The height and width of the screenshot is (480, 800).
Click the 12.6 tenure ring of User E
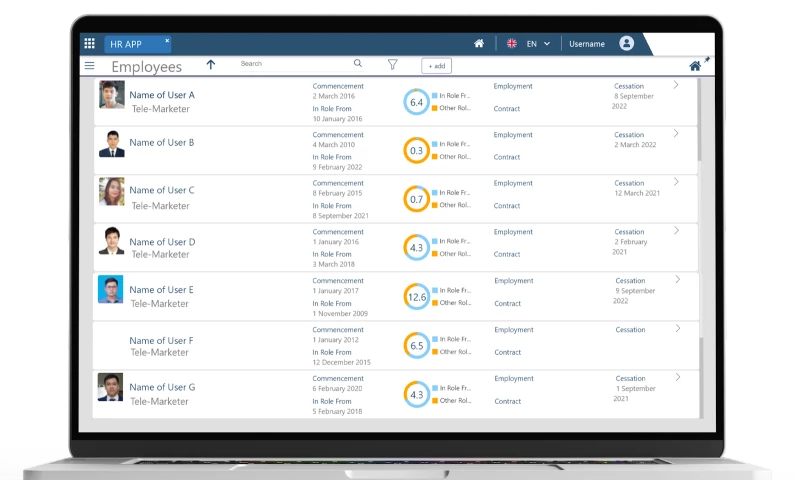(417, 297)
